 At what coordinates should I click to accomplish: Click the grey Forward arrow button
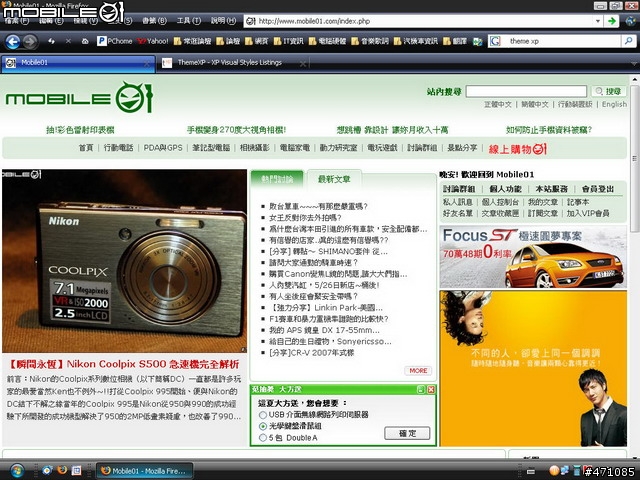(x=29, y=42)
